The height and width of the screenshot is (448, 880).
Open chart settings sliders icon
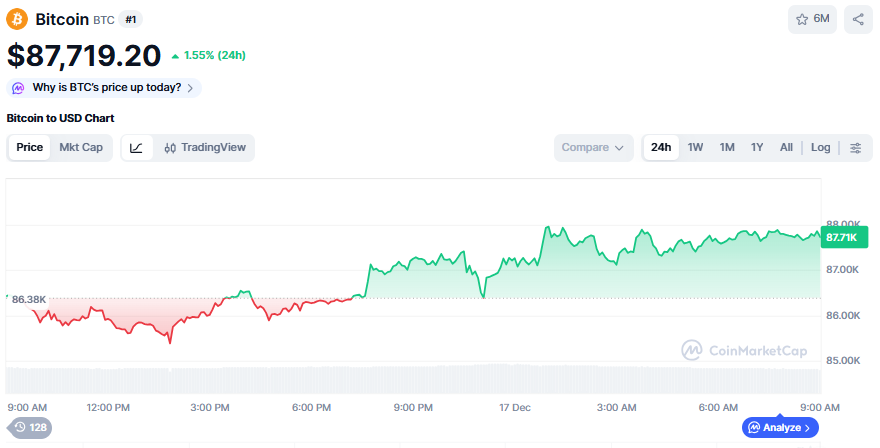(856, 148)
